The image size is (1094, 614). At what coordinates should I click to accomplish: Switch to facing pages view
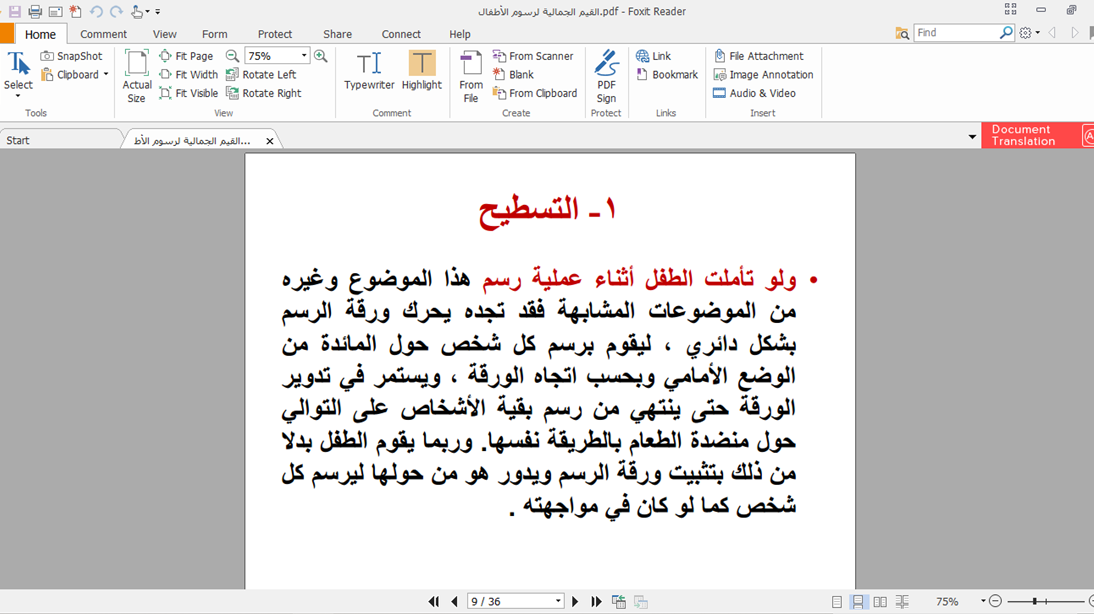[880, 602]
